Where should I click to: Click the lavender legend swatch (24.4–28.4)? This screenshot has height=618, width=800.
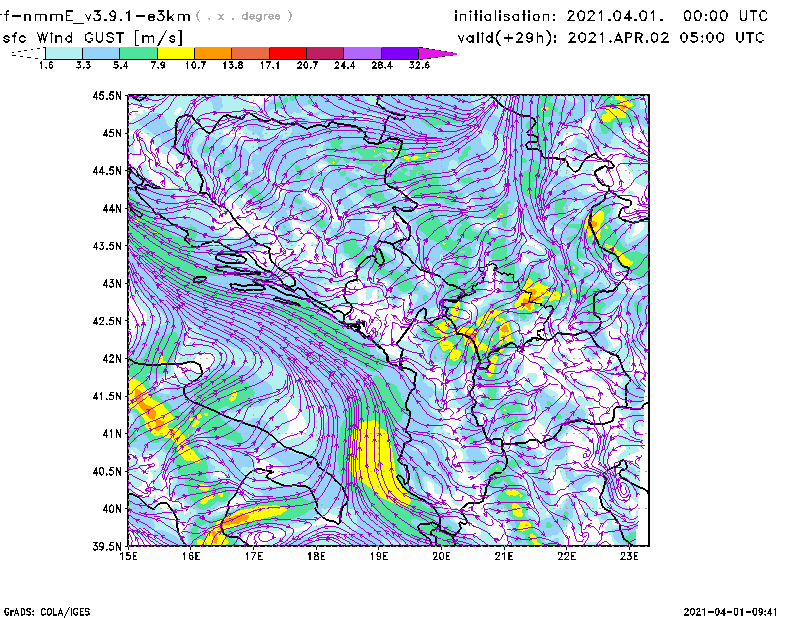(363, 53)
